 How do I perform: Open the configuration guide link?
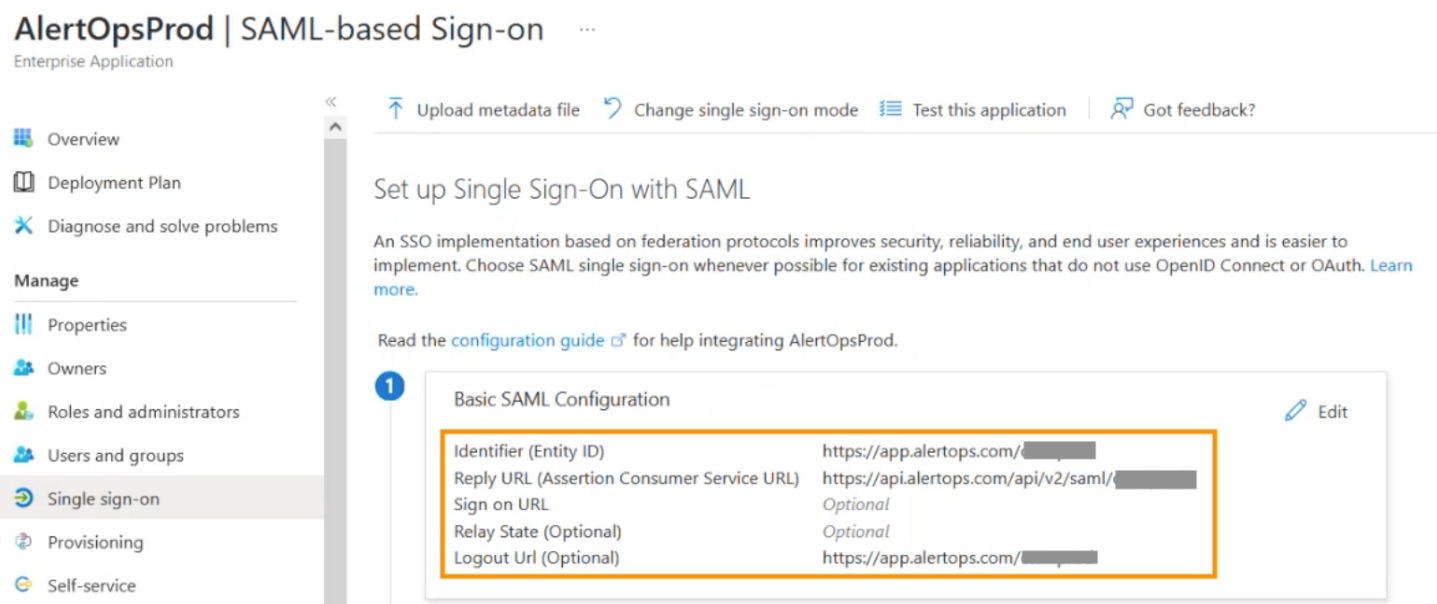[x=528, y=340]
